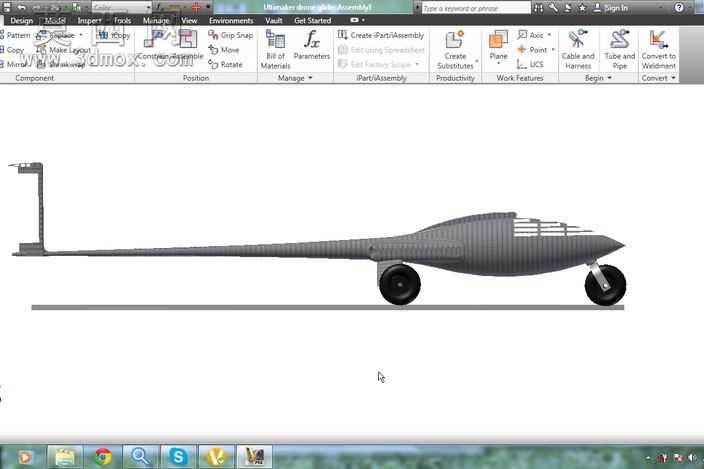
Task: Open the Manage ribbon tab
Action: coord(156,21)
